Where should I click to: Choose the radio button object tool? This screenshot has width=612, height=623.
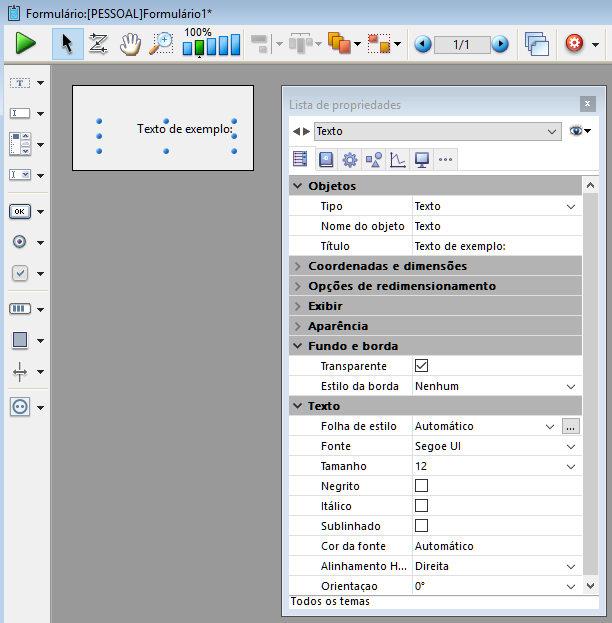20,241
